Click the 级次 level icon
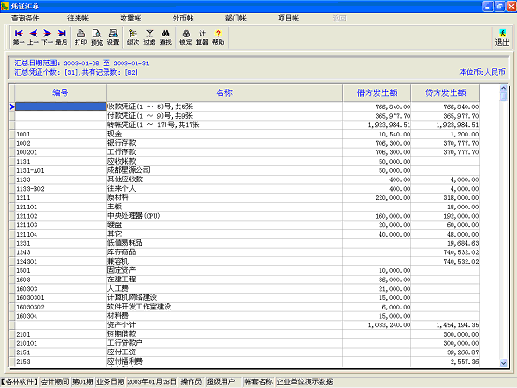Screen dimensions: 517x388 133,37
